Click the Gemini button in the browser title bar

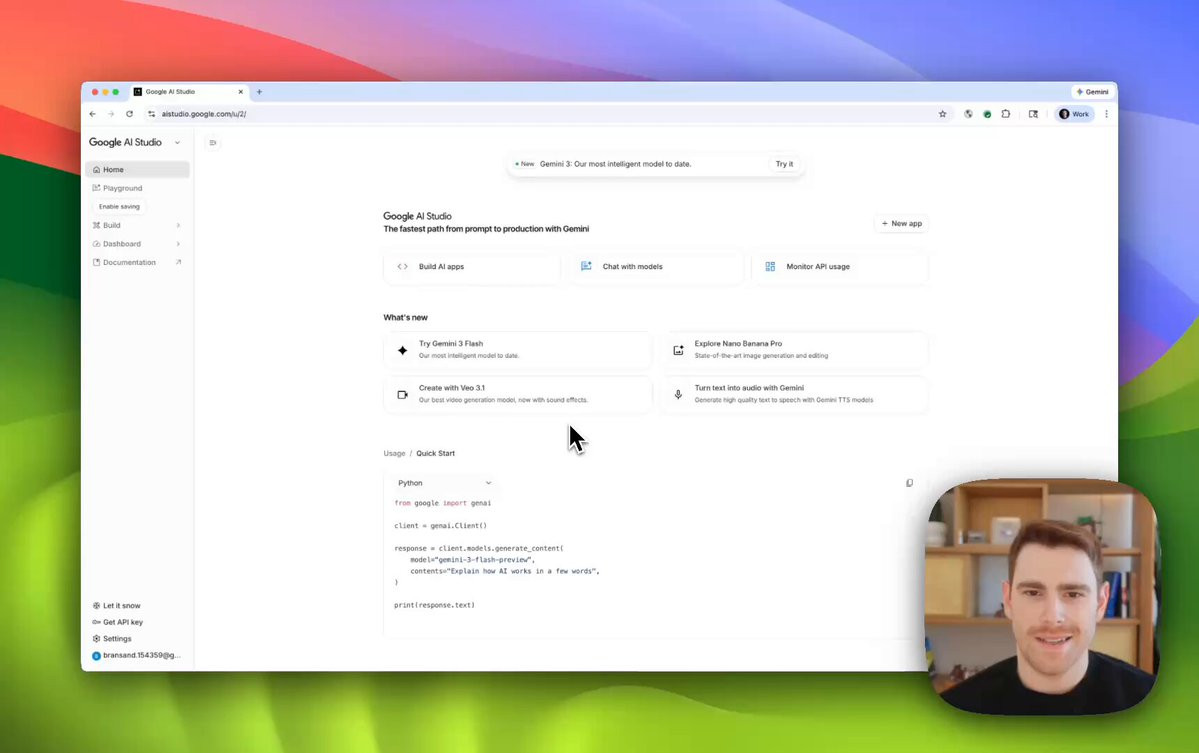[1092, 92]
